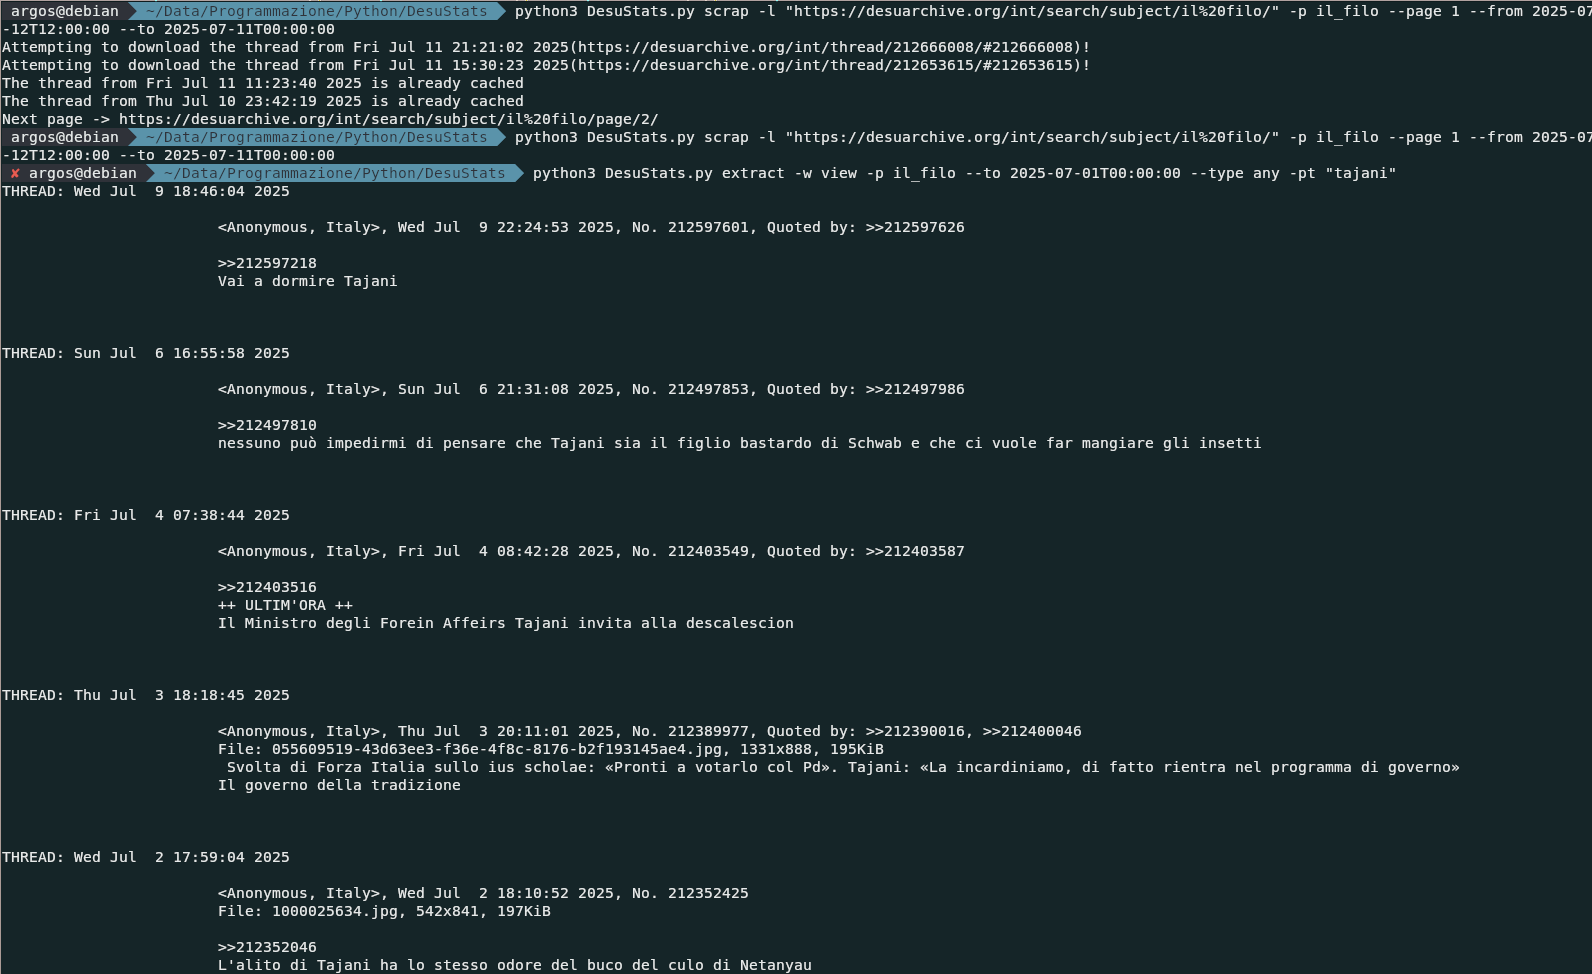Screen dimensions: 1592x974
Task: Click the quoted reply >>212352046
Action: pos(267,947)
